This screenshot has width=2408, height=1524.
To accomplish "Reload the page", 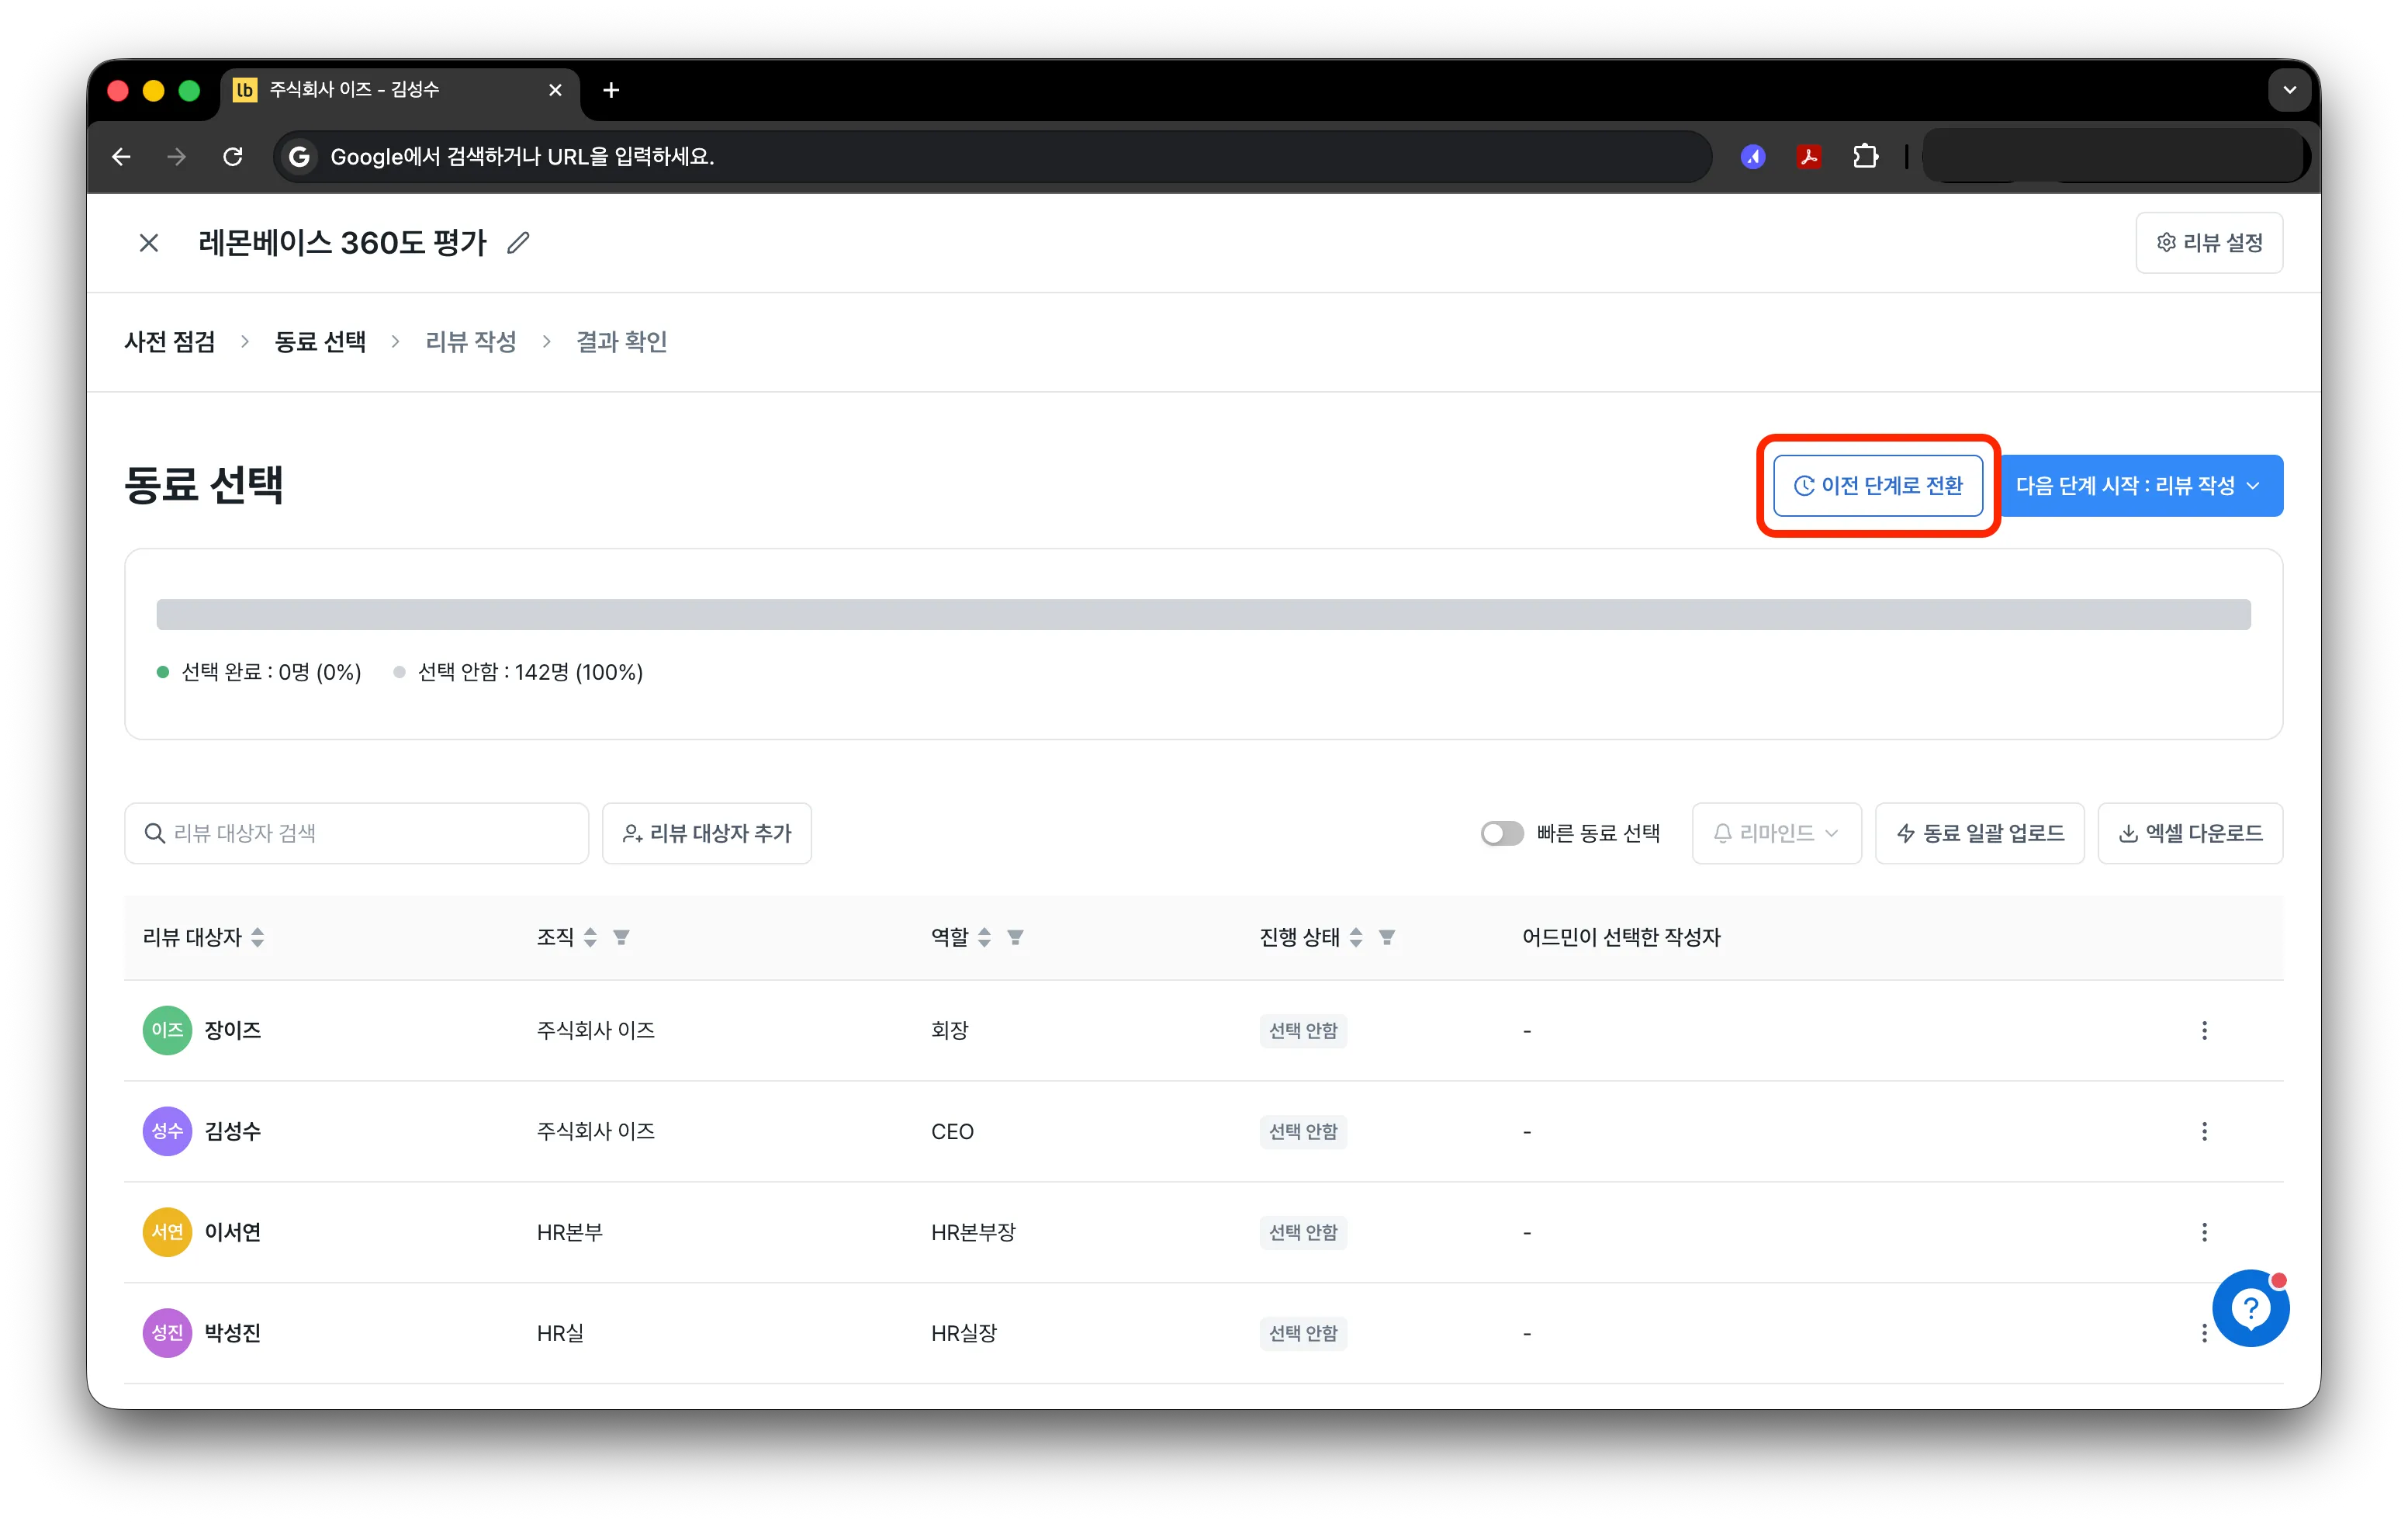I will coord(233,157).
